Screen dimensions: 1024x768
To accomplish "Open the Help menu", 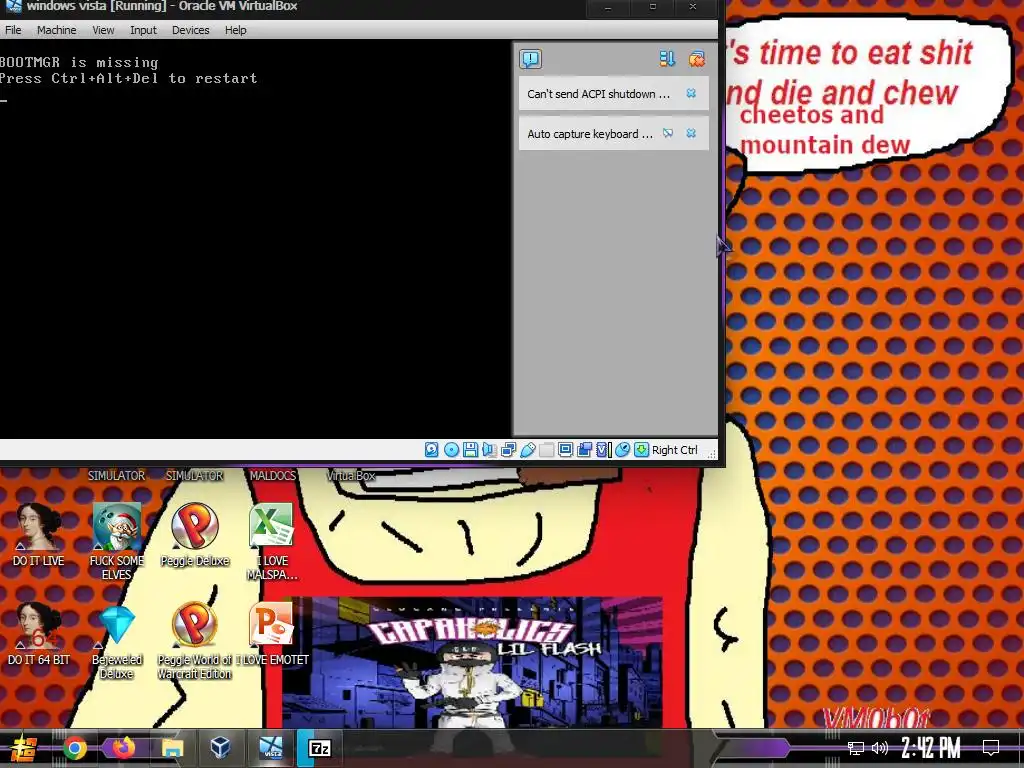I will (x=235, y=30).
